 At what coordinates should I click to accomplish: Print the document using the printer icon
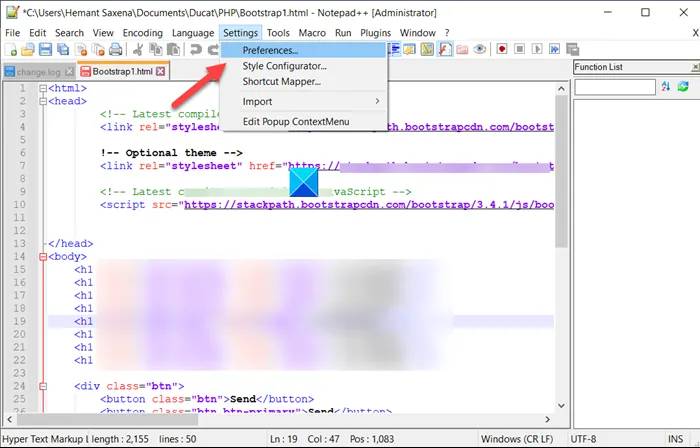click(x=116, y=50)
